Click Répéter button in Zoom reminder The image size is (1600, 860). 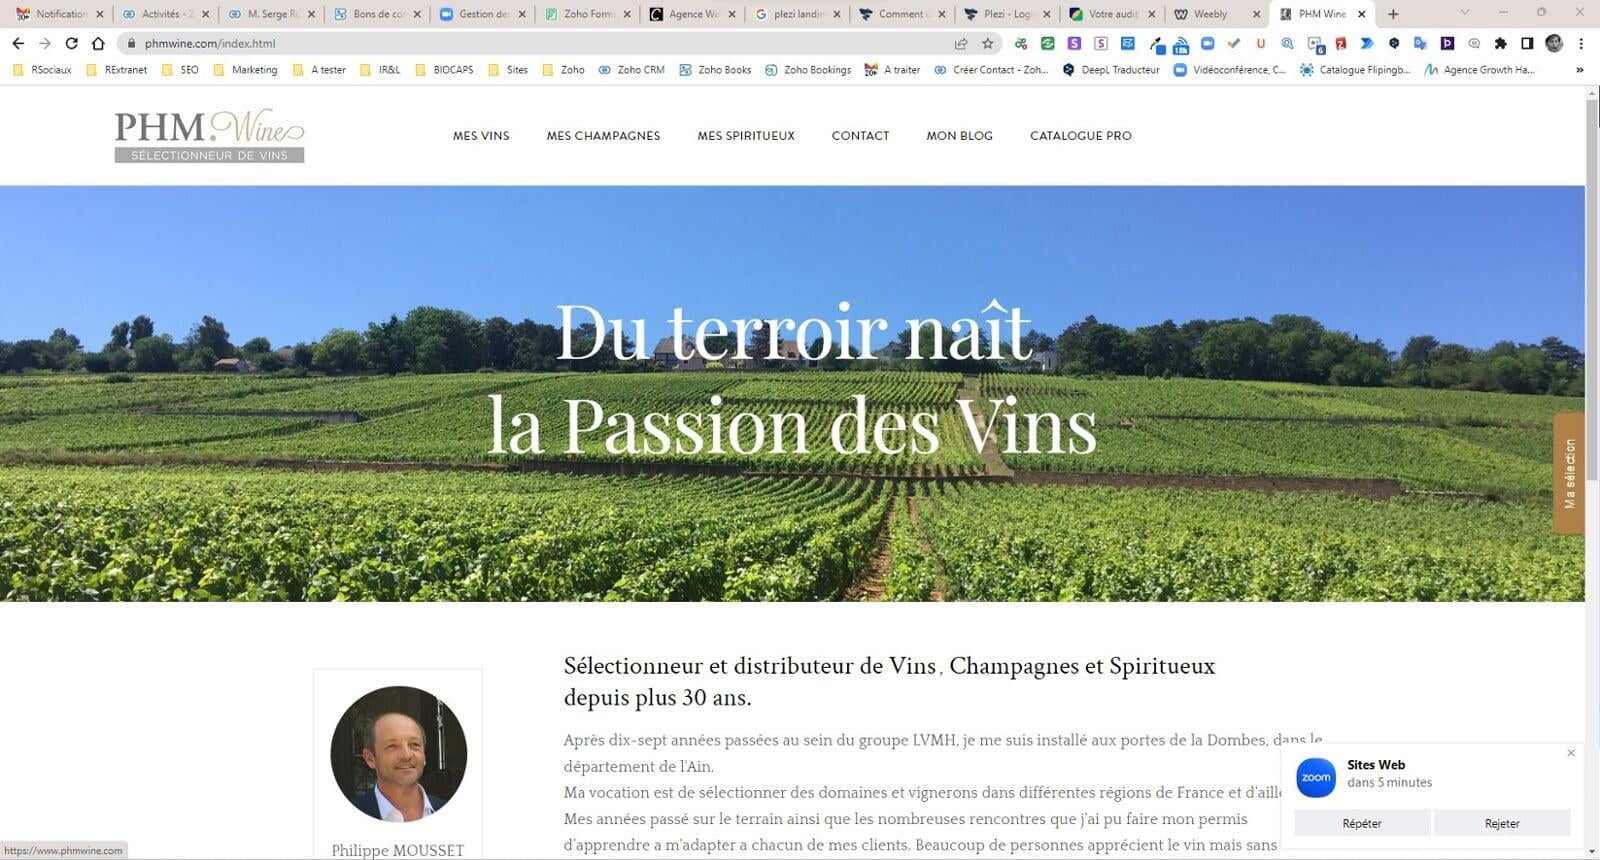pyautogui.click(x=1362, y=823)
